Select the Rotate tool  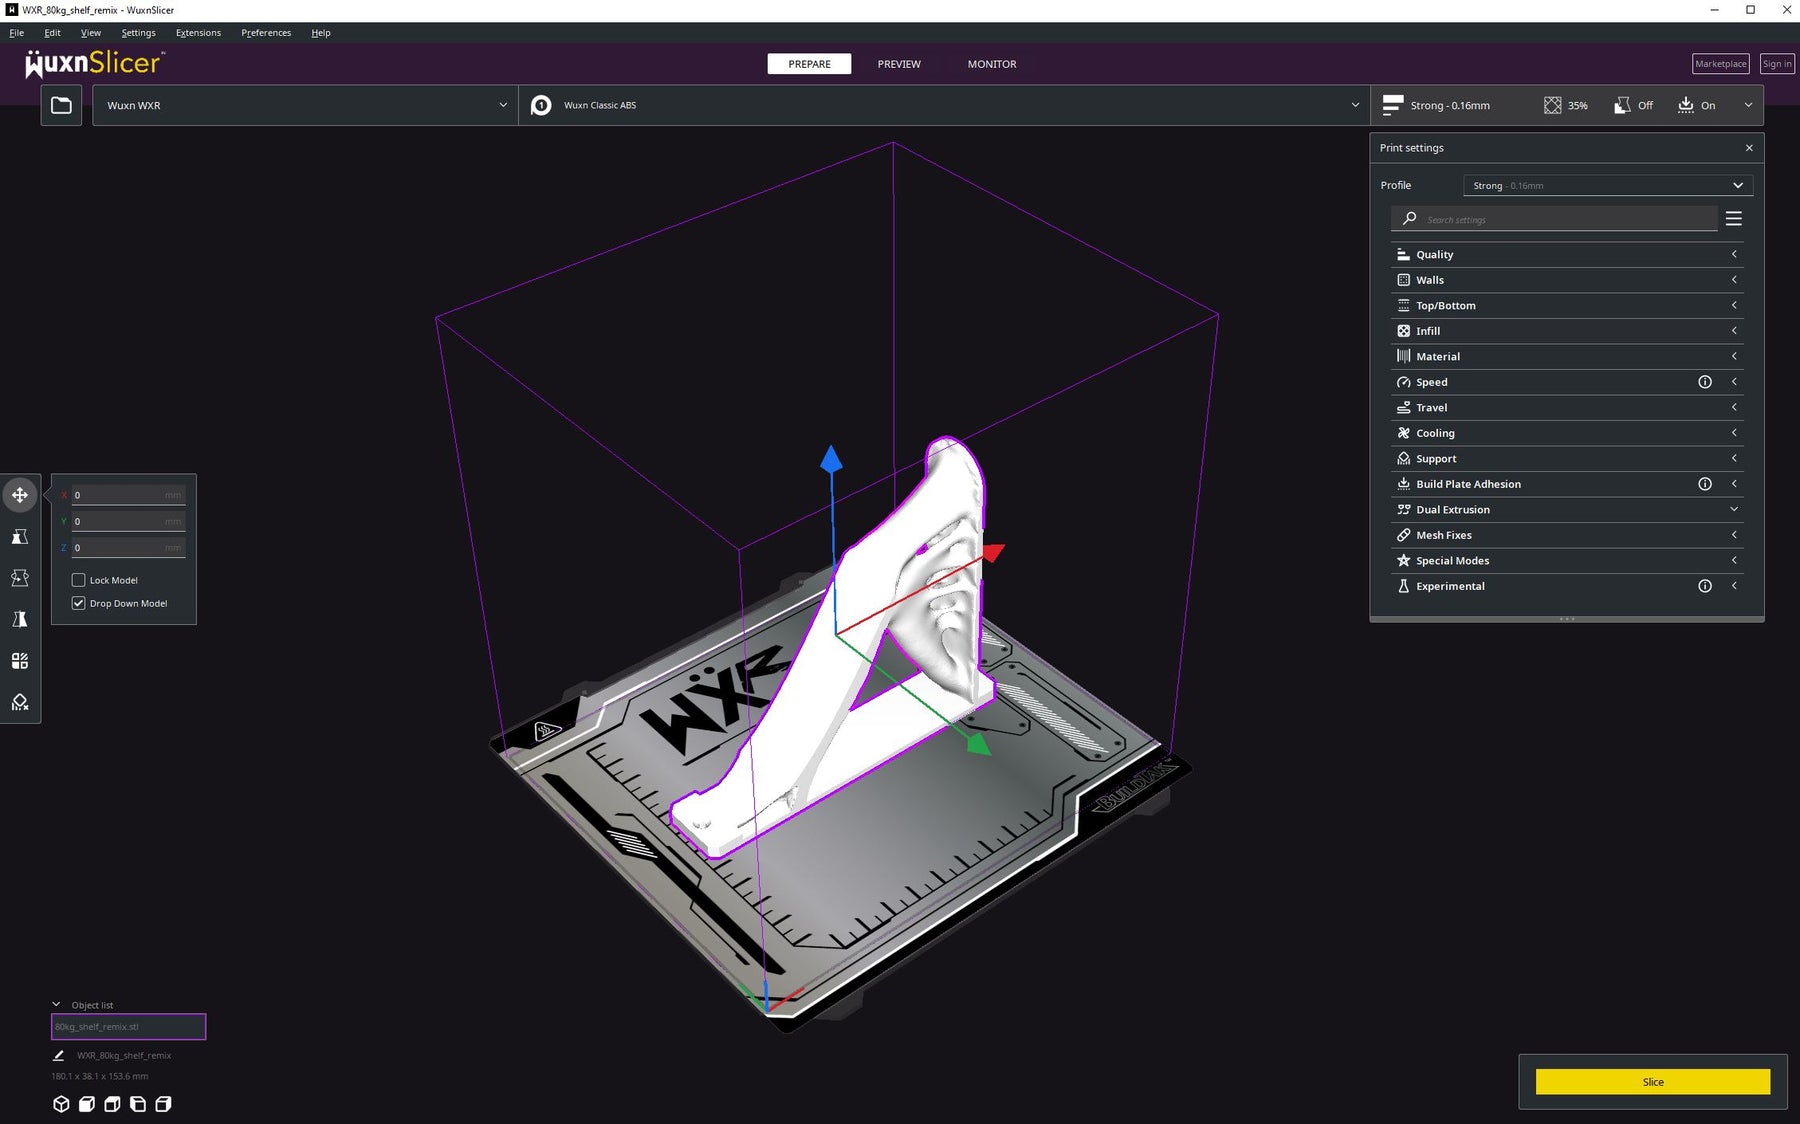(x=20, y=578)
